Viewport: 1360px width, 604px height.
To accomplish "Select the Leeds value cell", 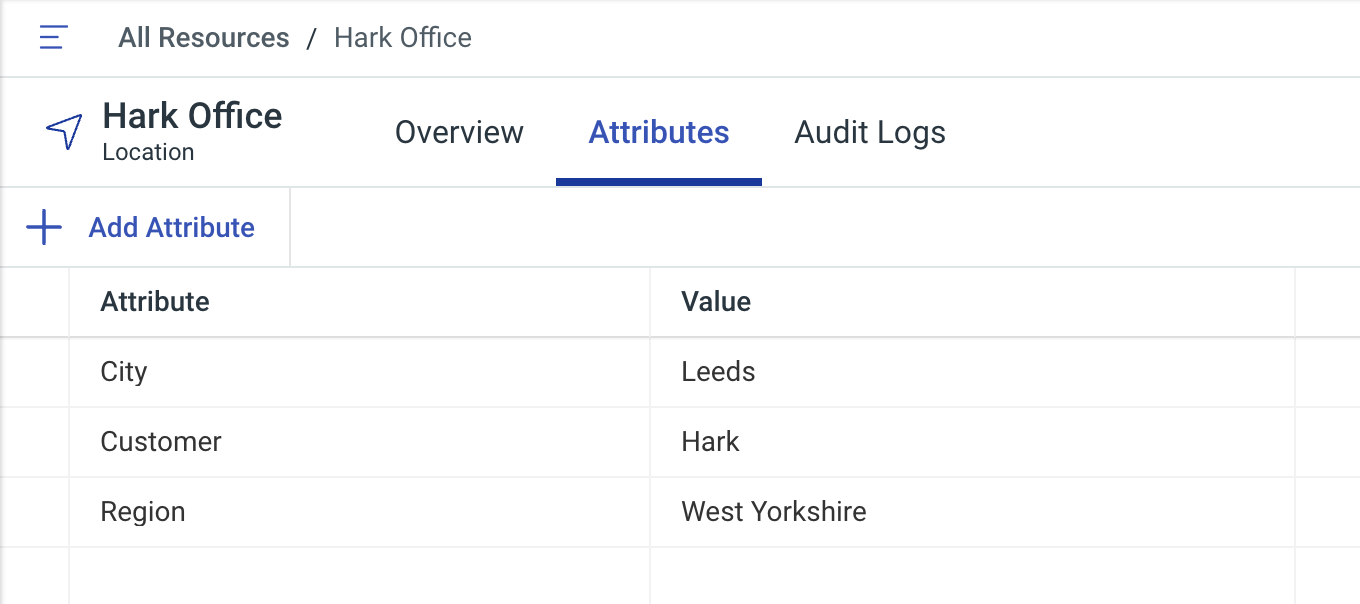I will (x=973, y=372).
